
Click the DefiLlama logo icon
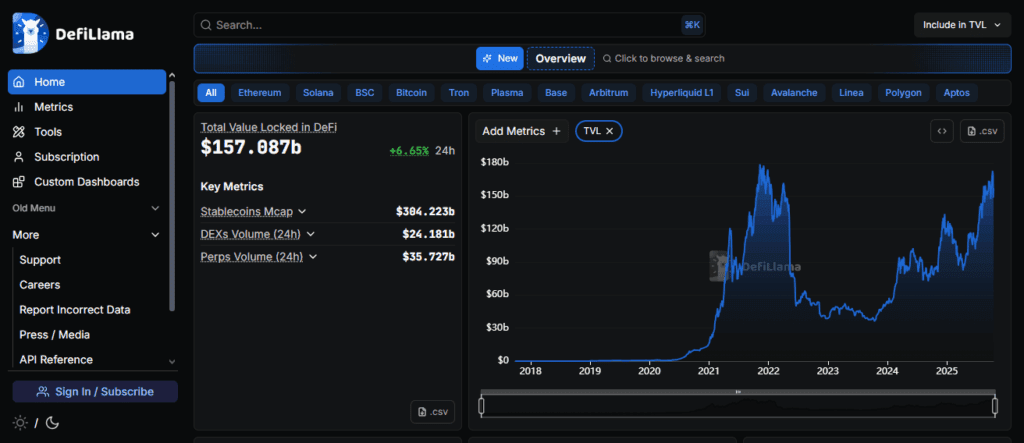(x=29, y=34)
